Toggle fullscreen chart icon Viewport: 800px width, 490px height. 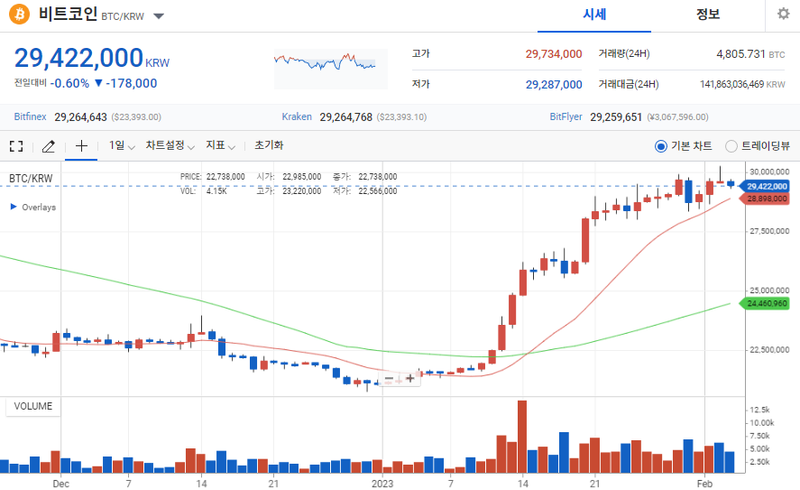[16, 146]
